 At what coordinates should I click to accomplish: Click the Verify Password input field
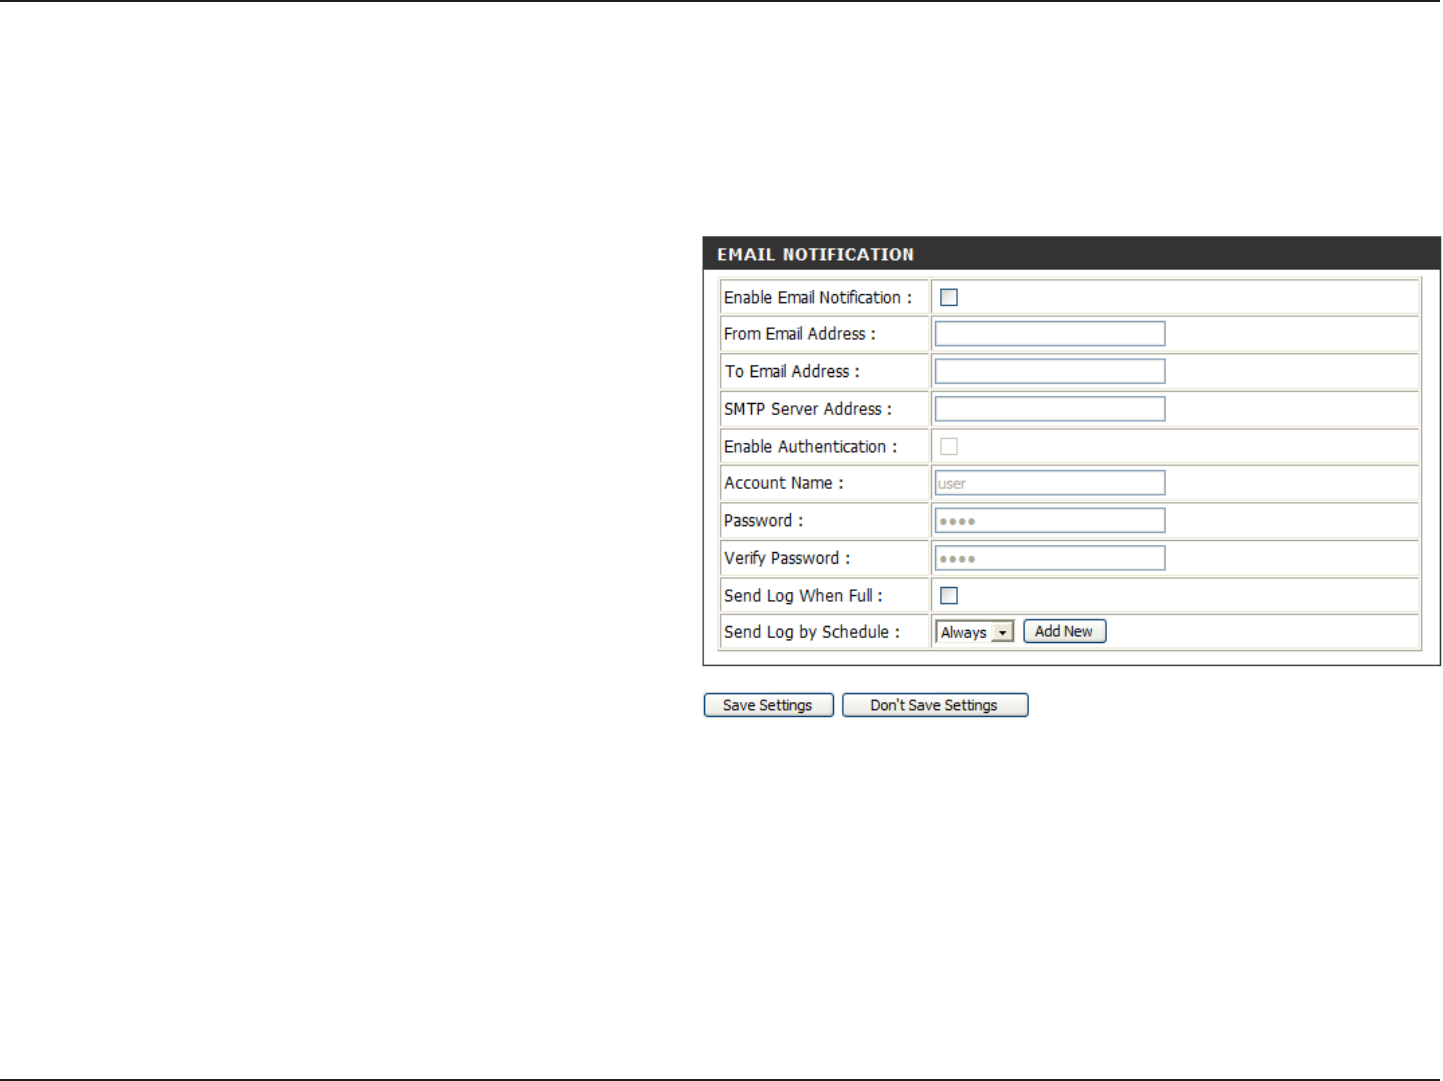1050,558
